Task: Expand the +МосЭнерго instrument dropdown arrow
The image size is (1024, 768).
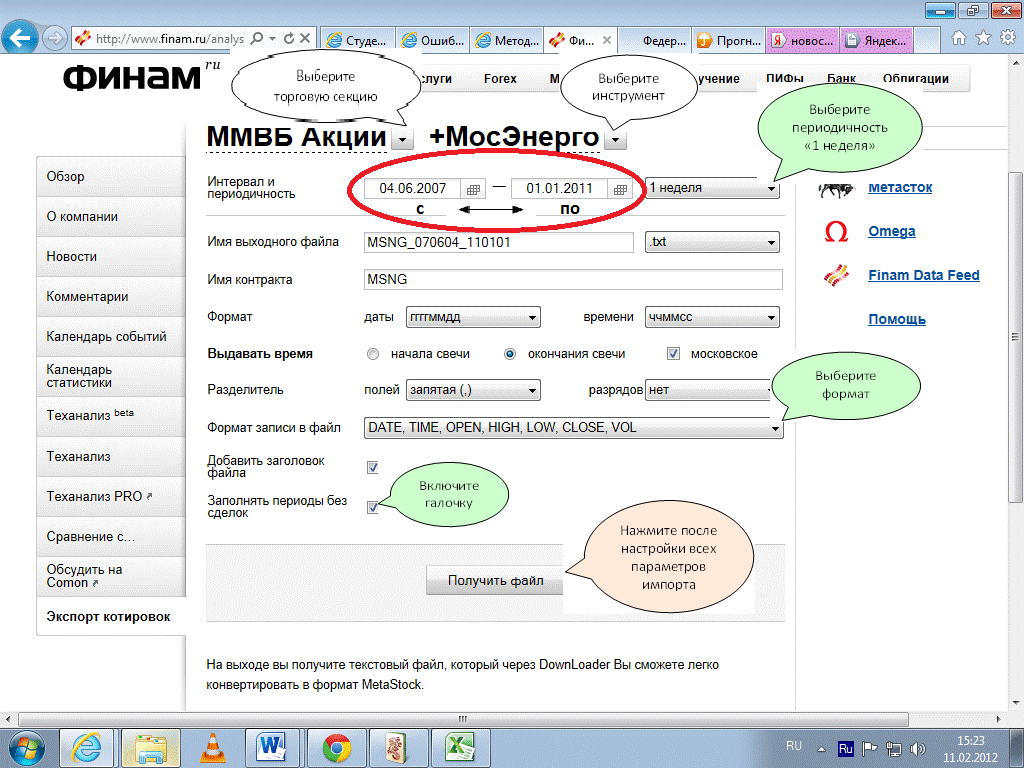Action: (x=616, y=139)
